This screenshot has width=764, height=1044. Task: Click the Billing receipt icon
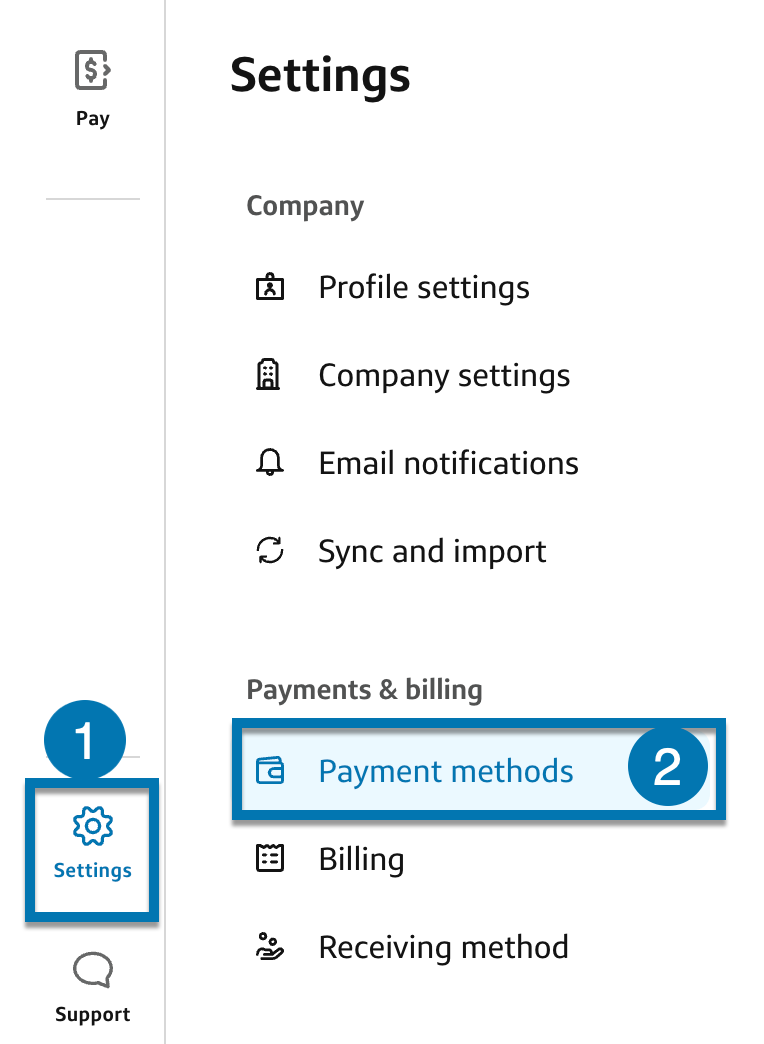tap(270, 859)
